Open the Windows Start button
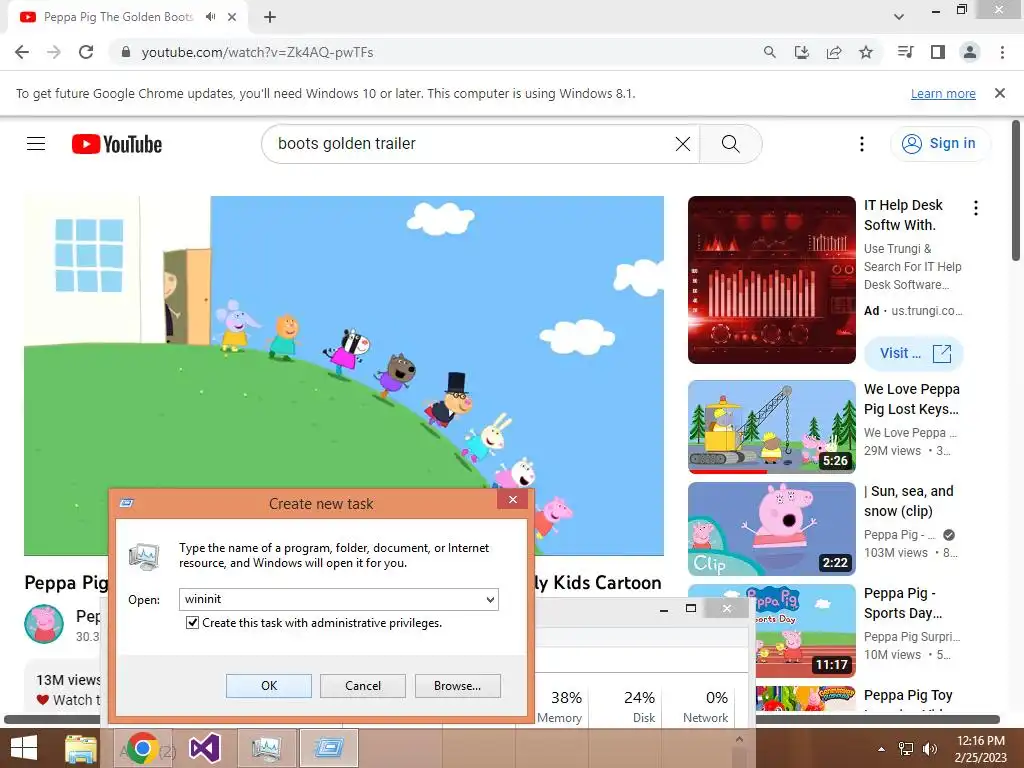Screen dimensions: 1024x768 24,748
